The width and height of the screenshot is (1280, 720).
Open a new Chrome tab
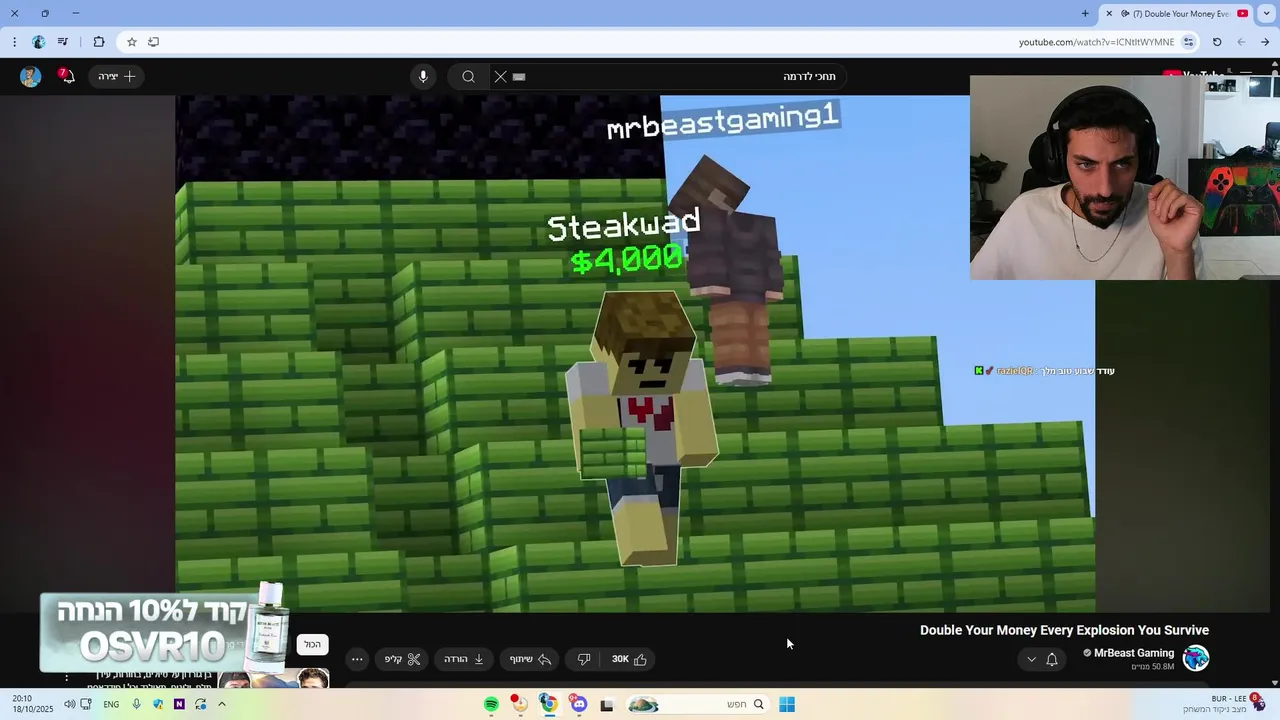tap(1085, 13)
